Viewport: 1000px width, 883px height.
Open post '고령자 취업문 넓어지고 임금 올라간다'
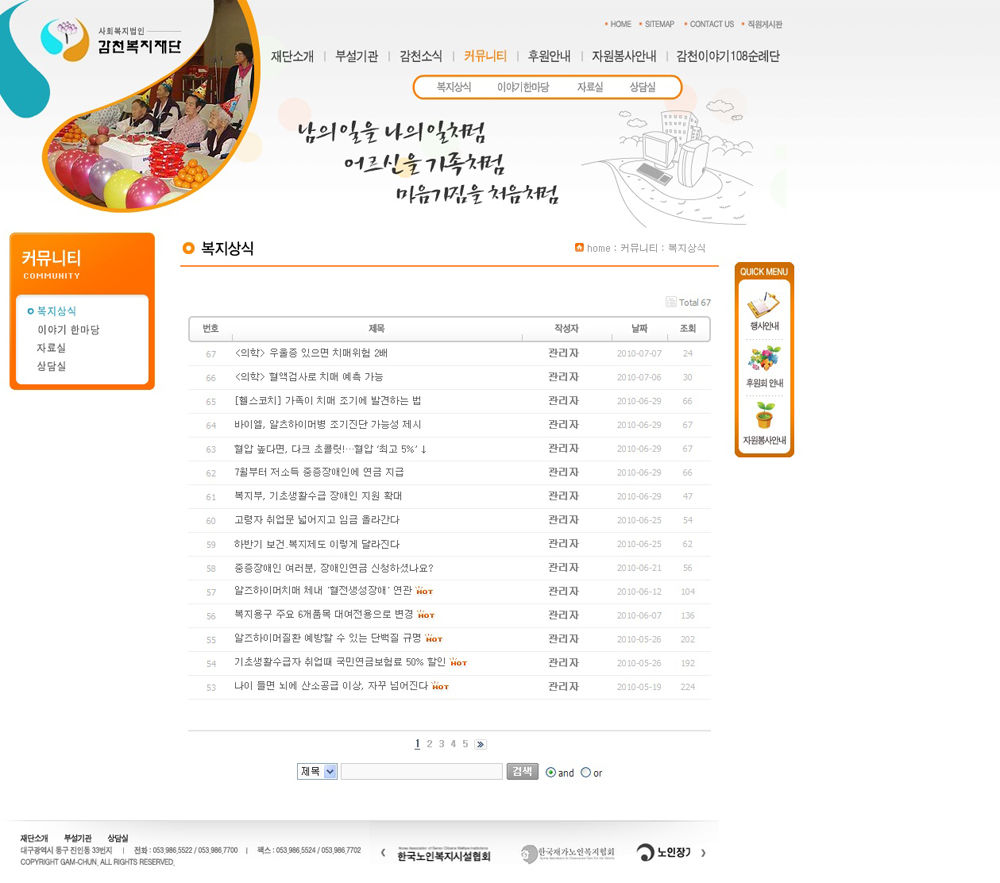pyautogui.click(x=316, y=520)
